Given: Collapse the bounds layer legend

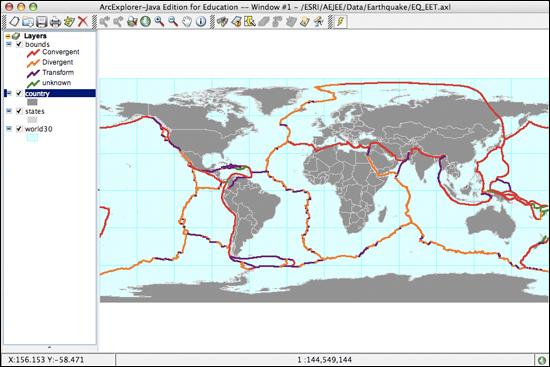Looking at the screenshot, I should click(9, 44).
